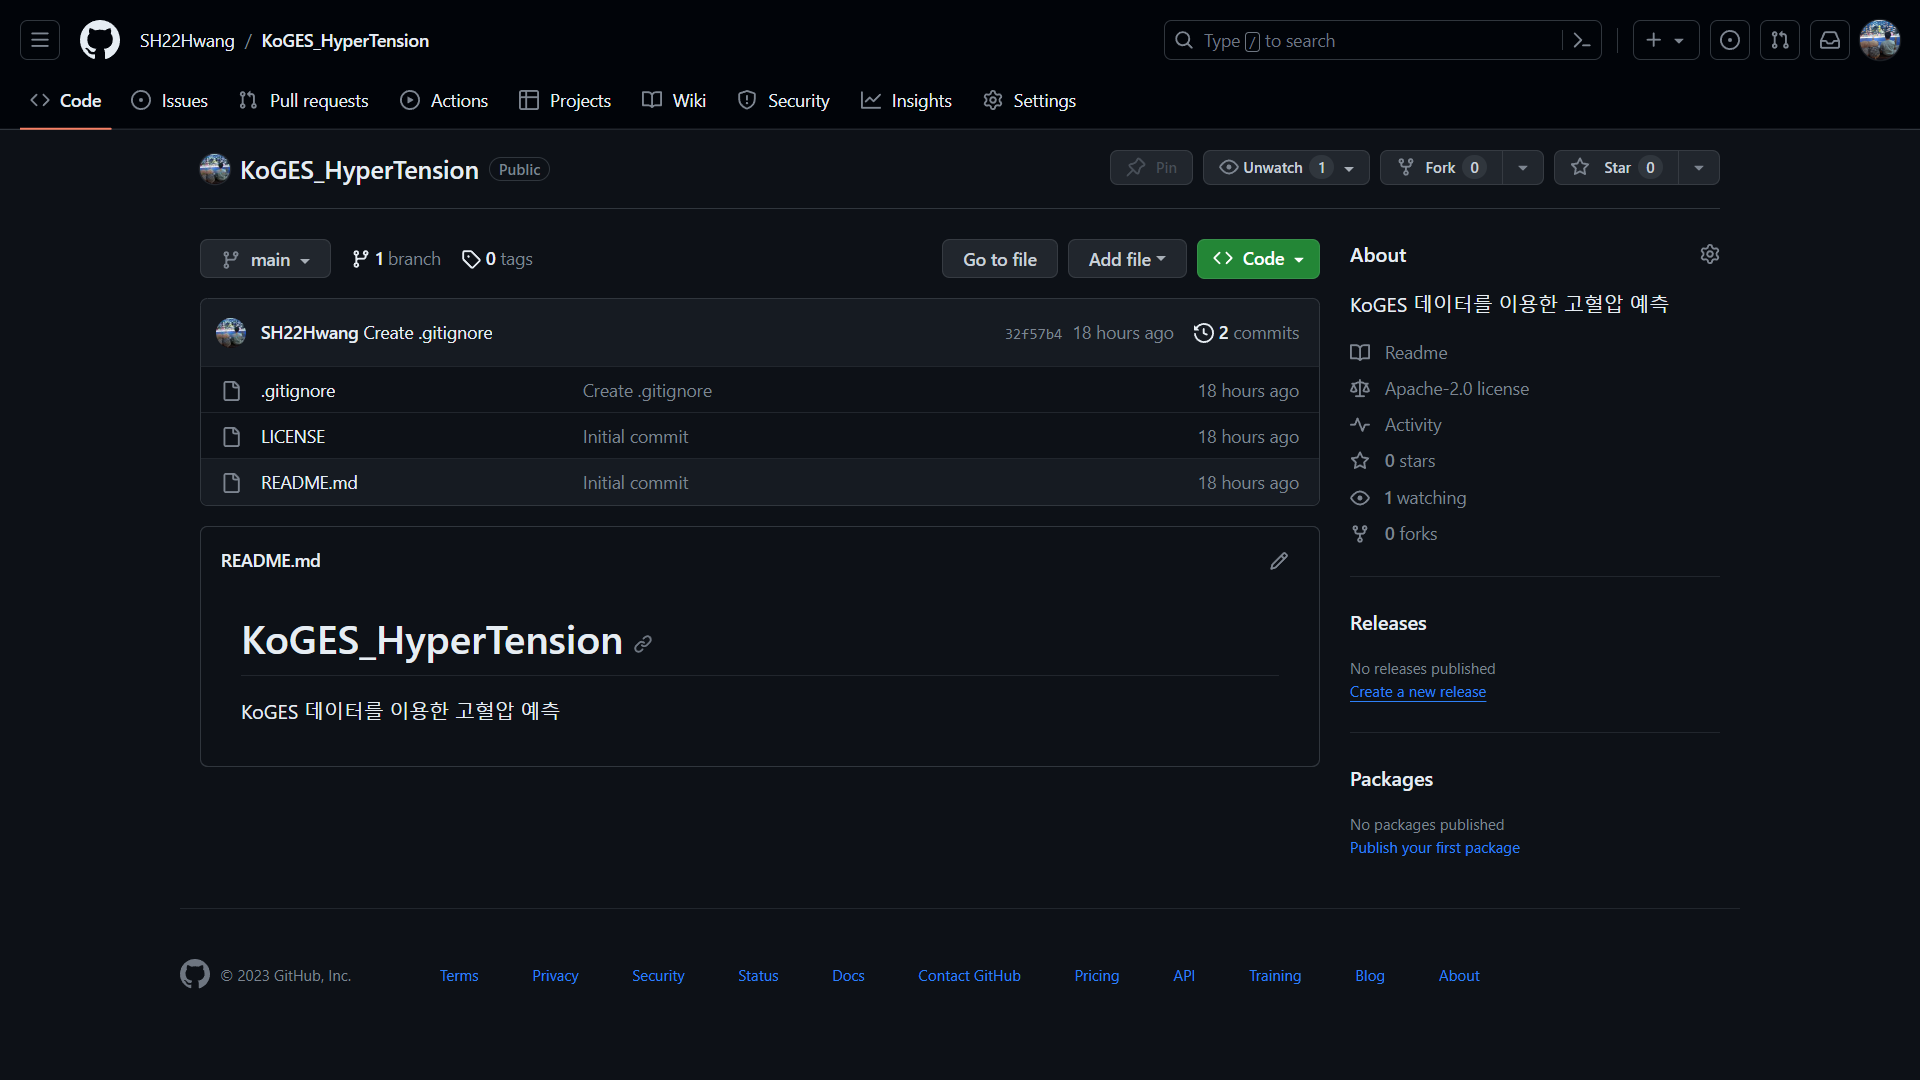Pin the repository to profile

(1151, 168)
